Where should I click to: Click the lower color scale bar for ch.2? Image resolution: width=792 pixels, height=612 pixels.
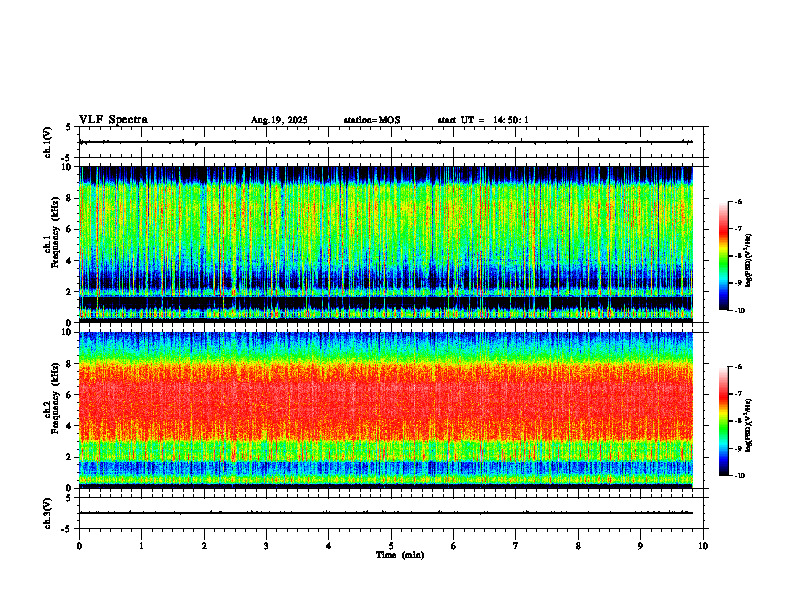tap(724, 421)
